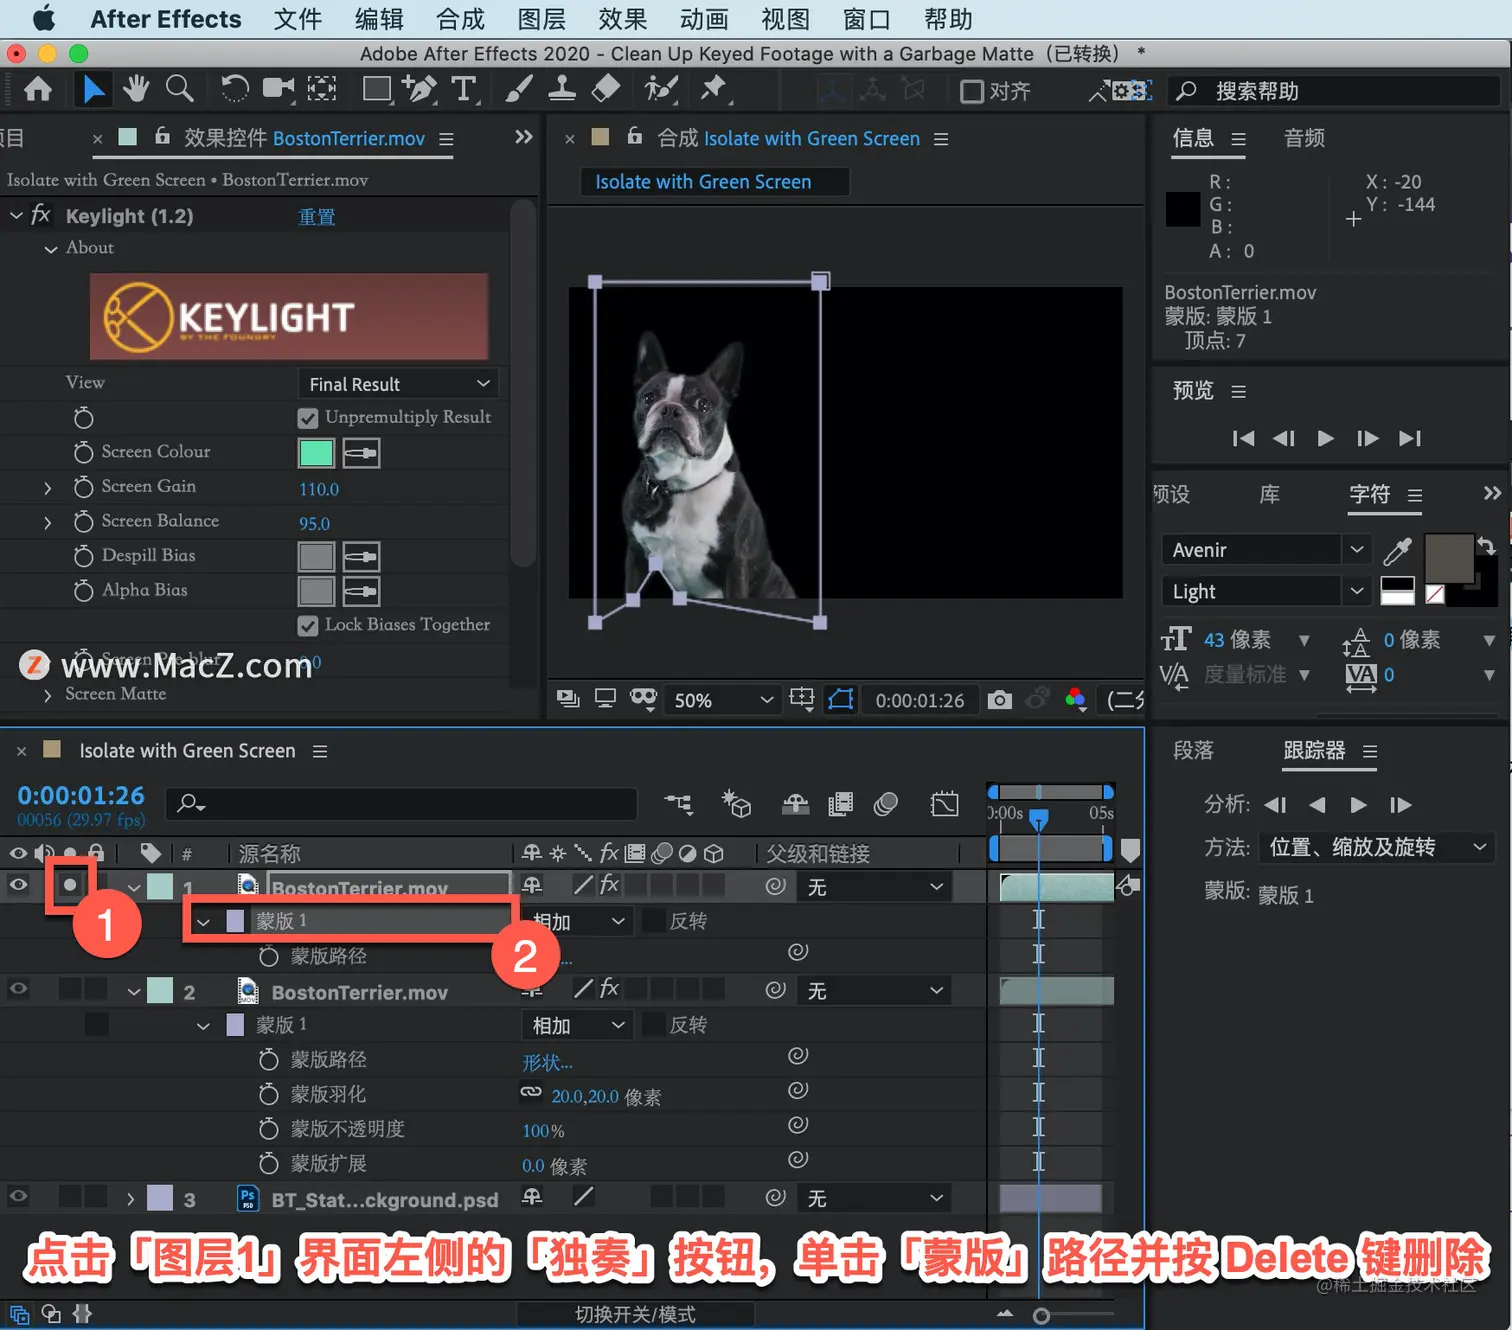Image resolution: width=1512 pixels, height=1330 pixels.
Task: Play the preview
Action: click(1325, 438)
